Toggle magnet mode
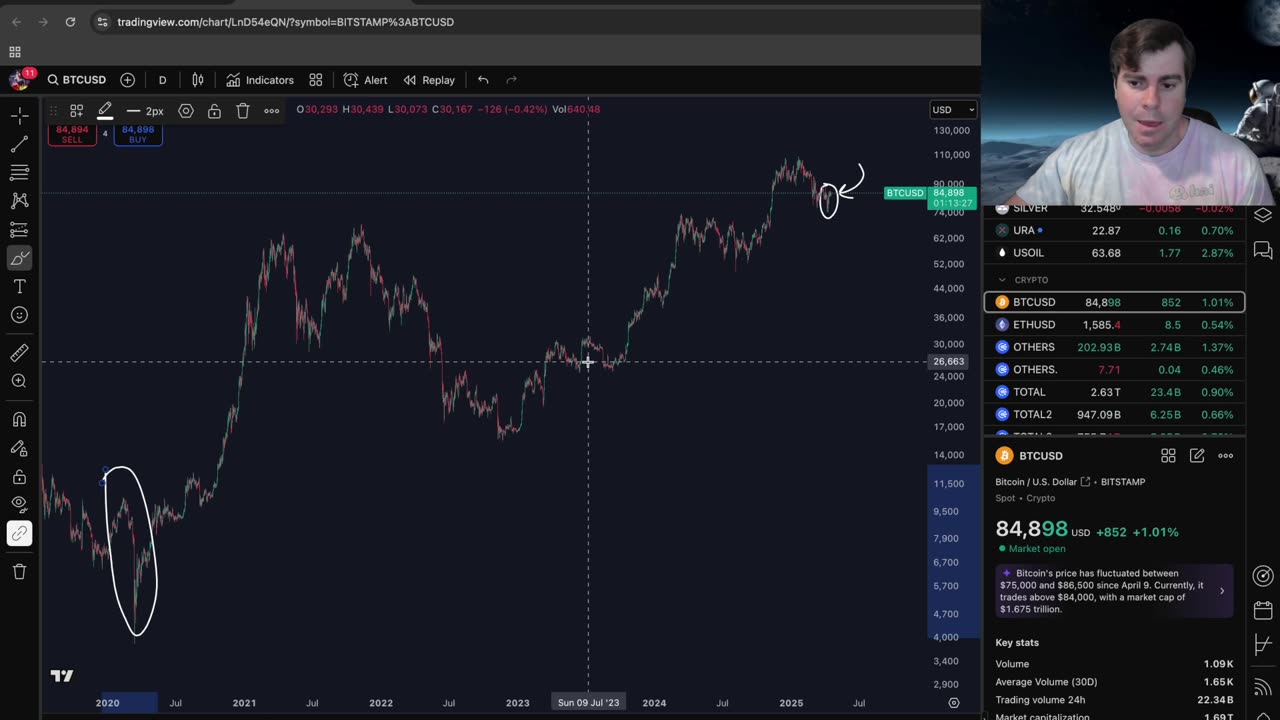The height and width of the screenshot is (720, 1280). 19,419
